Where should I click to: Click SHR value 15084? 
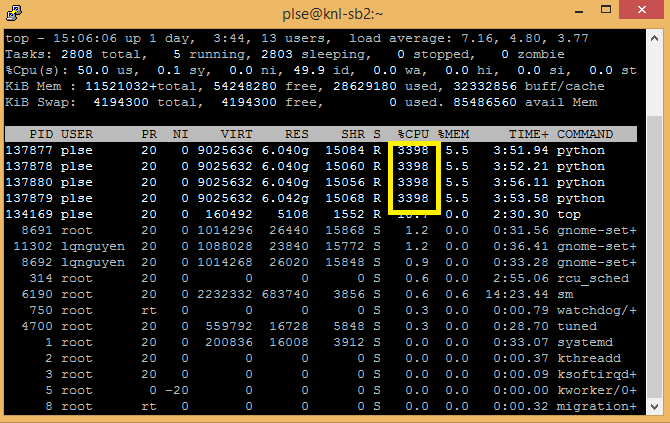click(x=345, y=150)
